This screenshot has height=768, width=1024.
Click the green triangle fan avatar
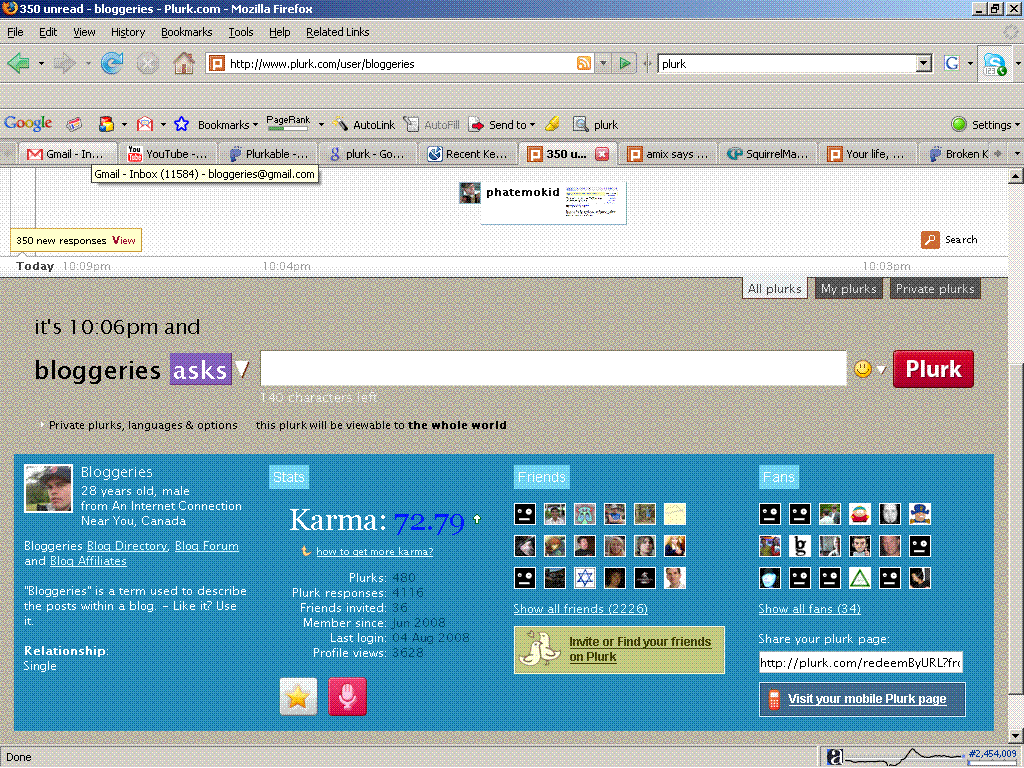pyautogui.click(x=860, y=578)
